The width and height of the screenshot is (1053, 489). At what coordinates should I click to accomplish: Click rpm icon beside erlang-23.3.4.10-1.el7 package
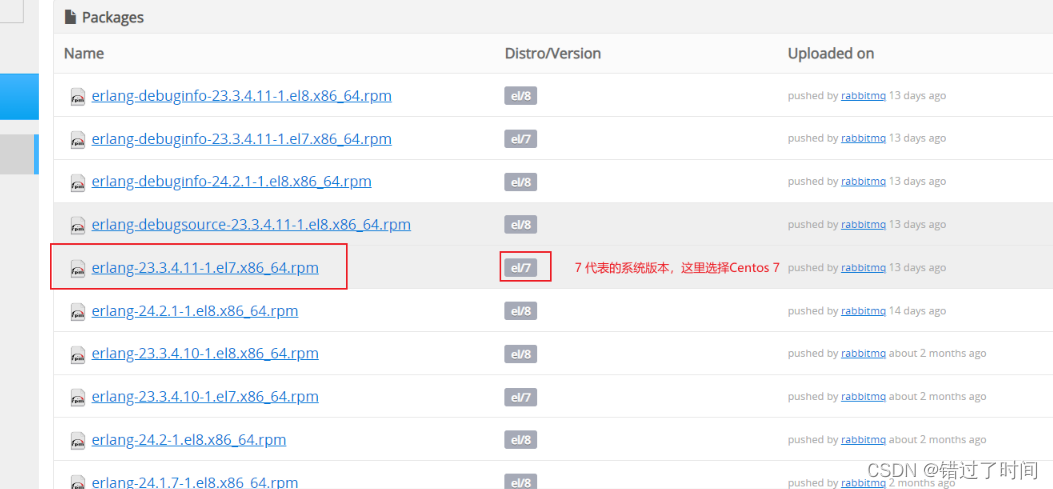pos(78,398)
